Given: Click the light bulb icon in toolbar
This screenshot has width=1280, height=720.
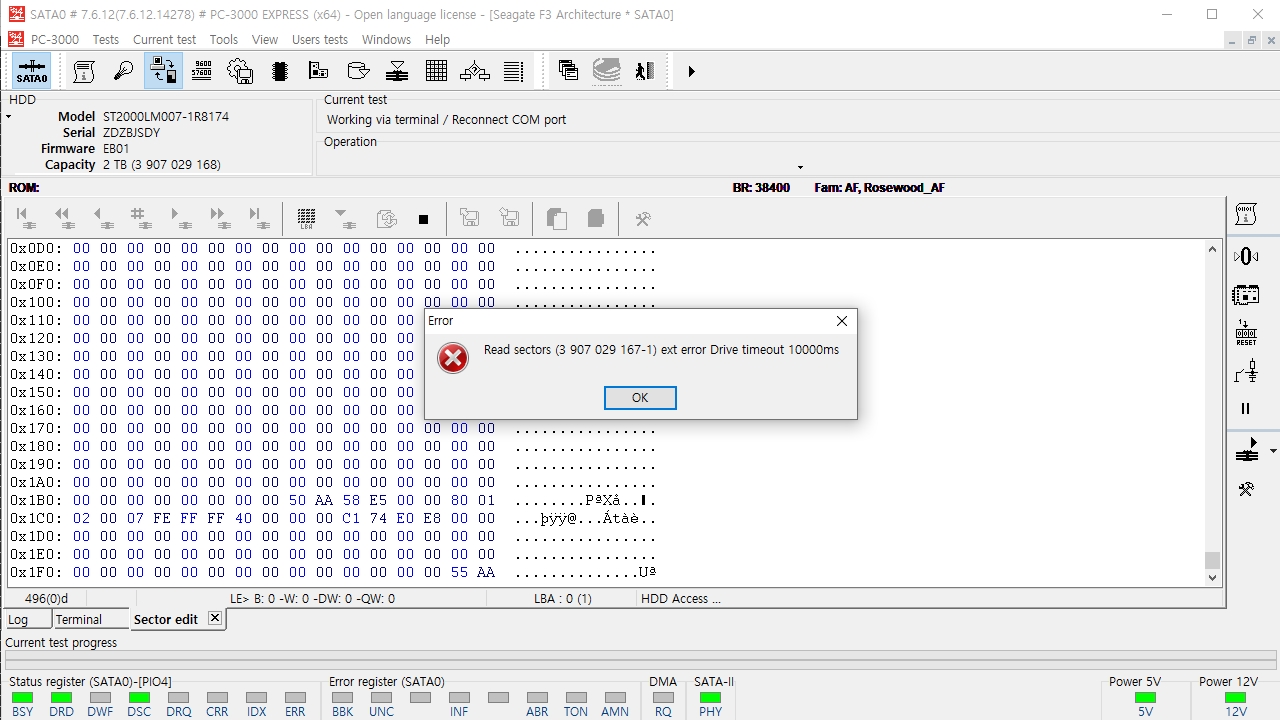Looking at the screenshot, I should (123, 71).
